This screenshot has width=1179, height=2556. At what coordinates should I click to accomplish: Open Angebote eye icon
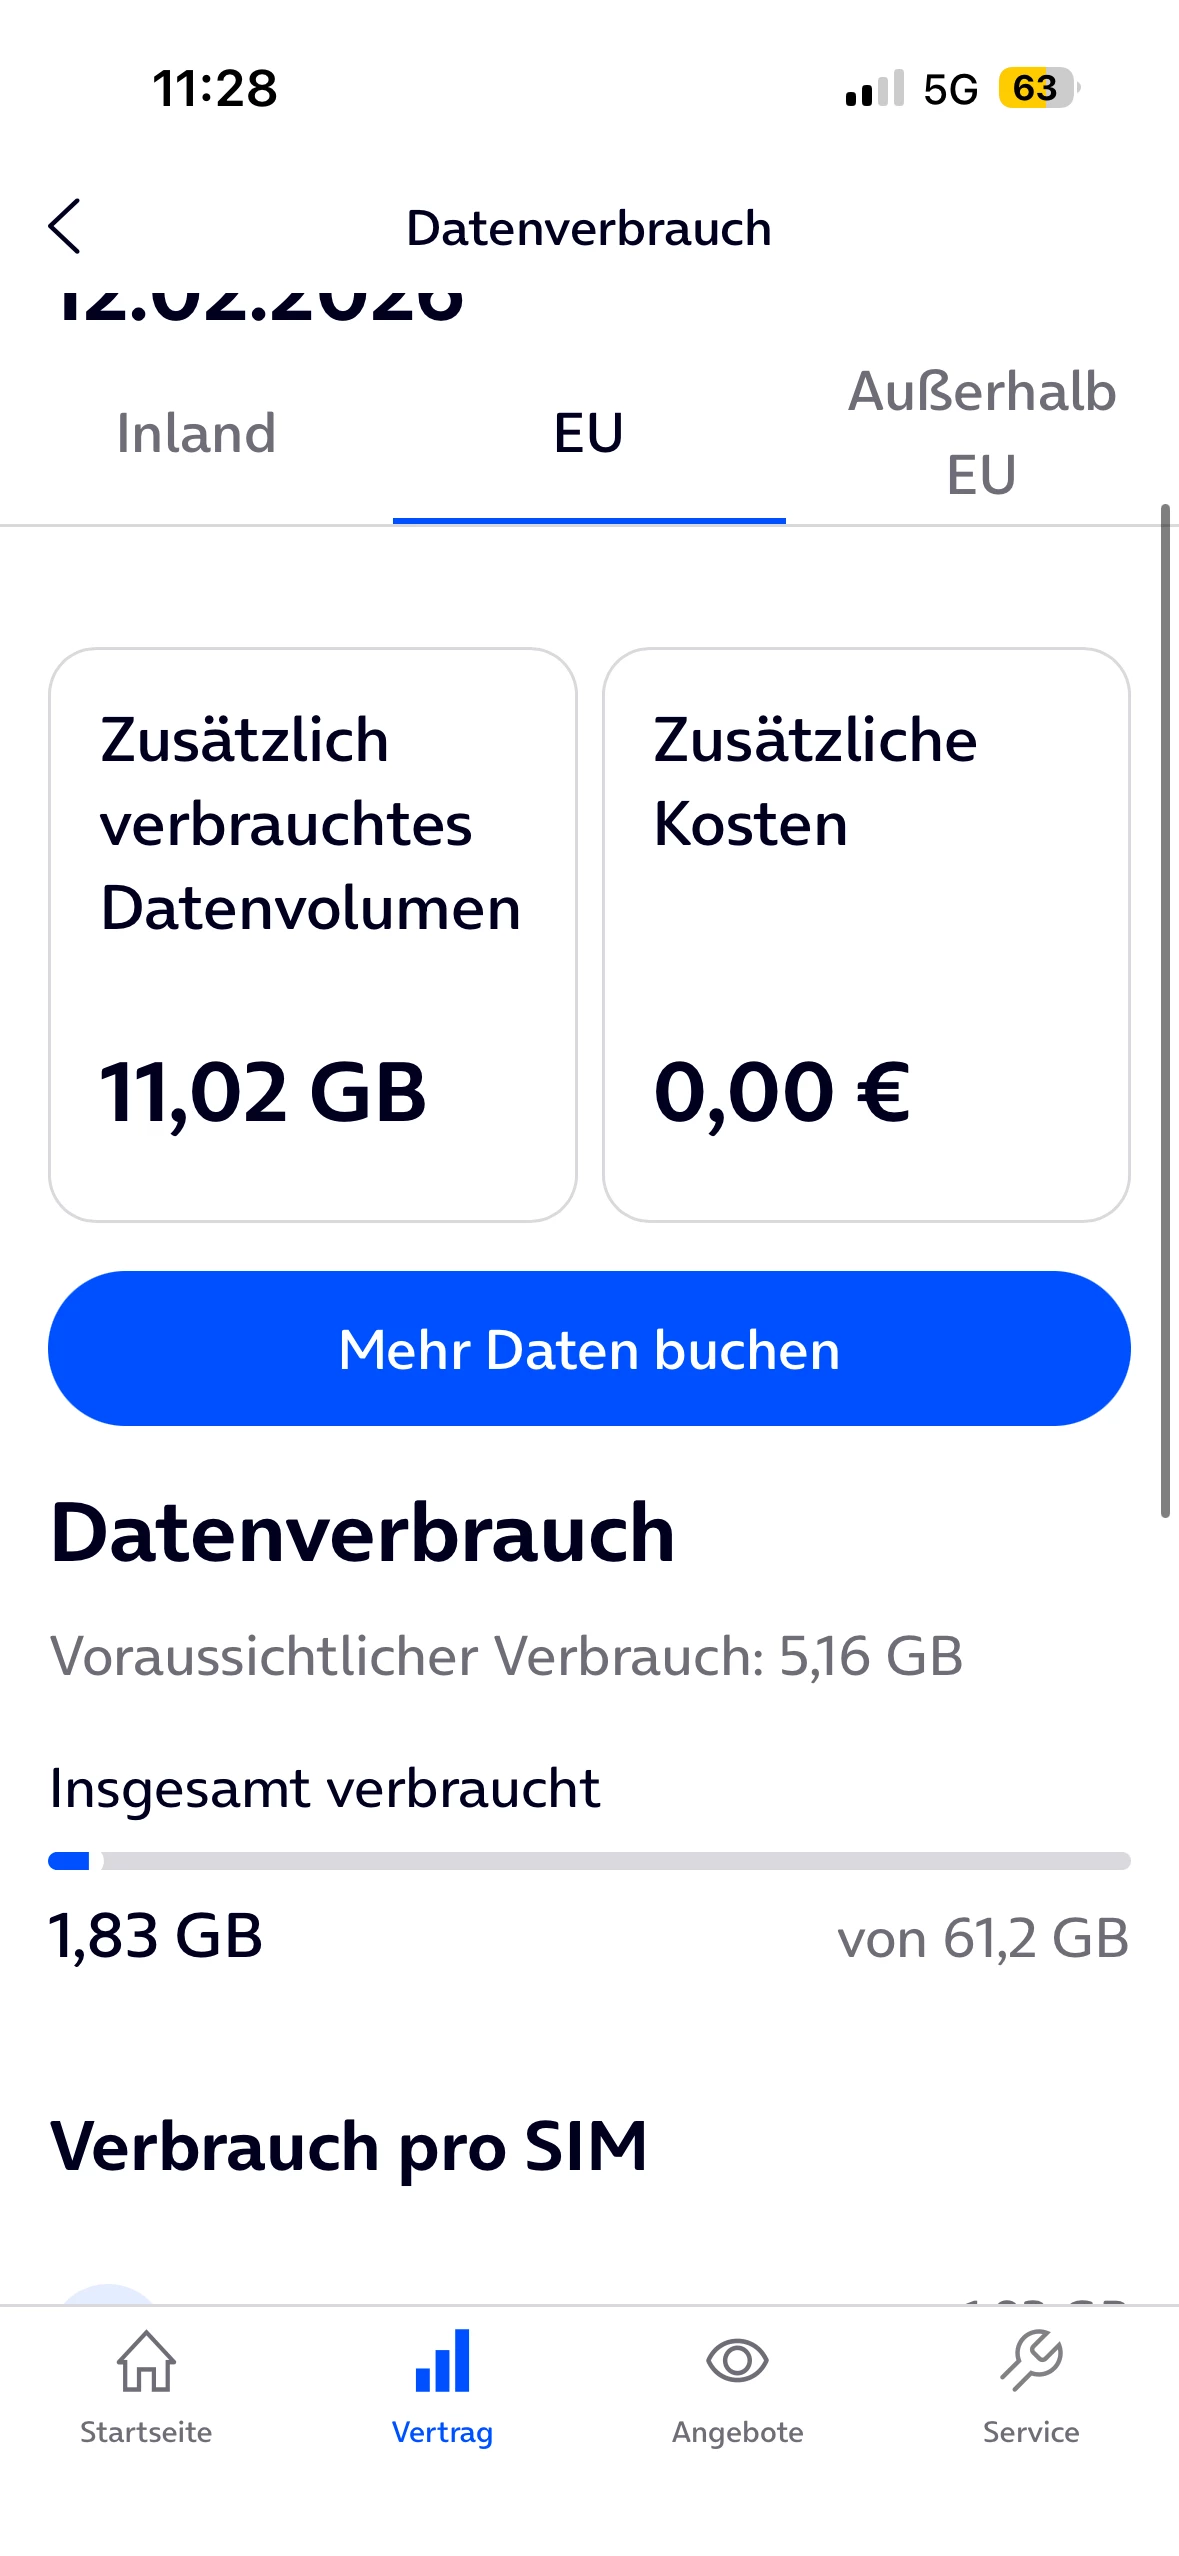(x=737, y=2360)
